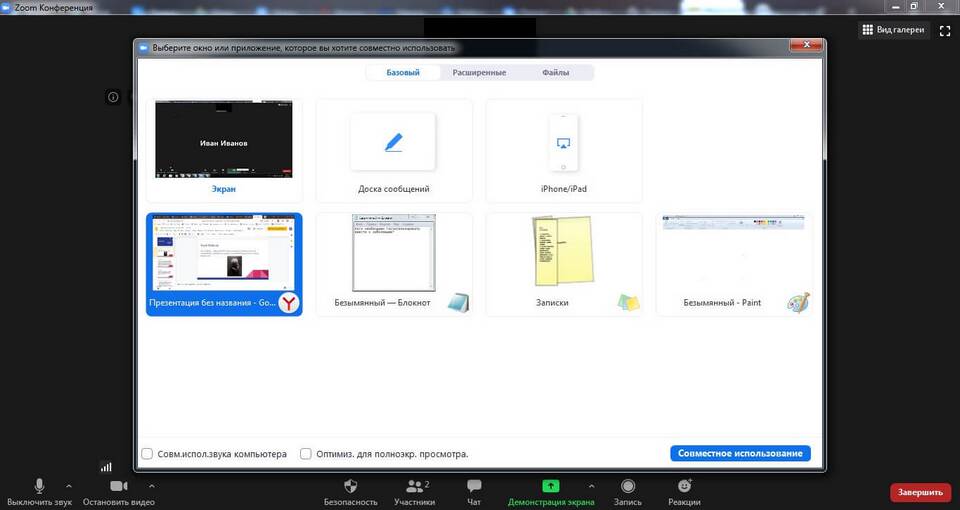The height and width of the screenshot is (510, 960).
Task: Select the Экран screen thumbnail
Action: click(224, 150)
